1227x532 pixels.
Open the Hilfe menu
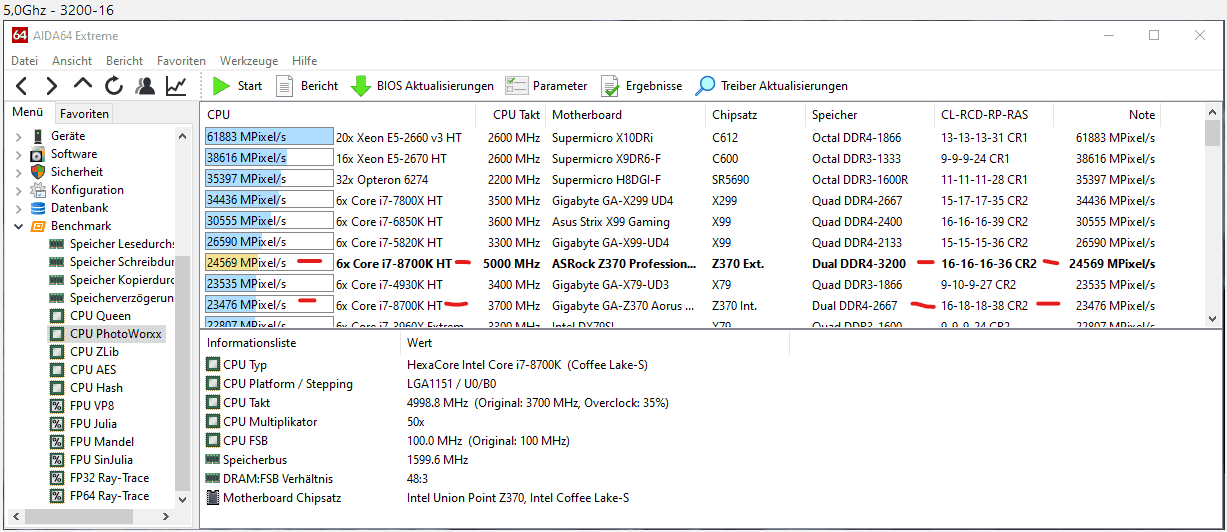tap(304, 61)
